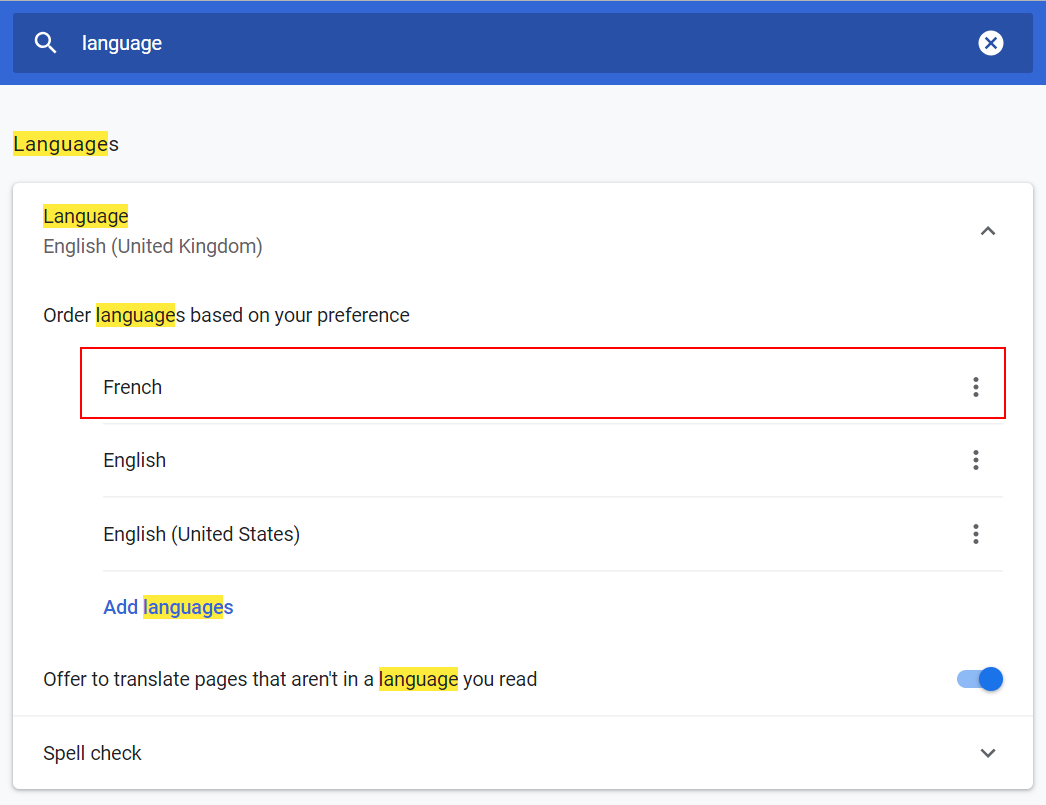The width and height of the screenshot is (1046, 805).
Task: Click the "Offer to translate pages" label text
Action: [290, 680]
